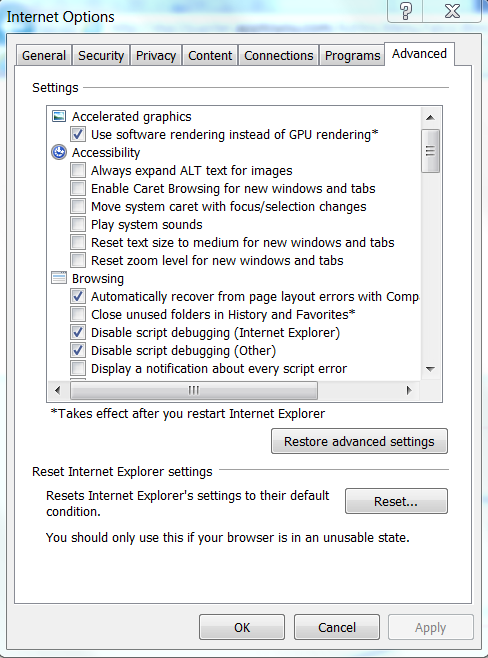
Task: Click the vertical scrollbar up arrow
Action: [x=430, y=118]
